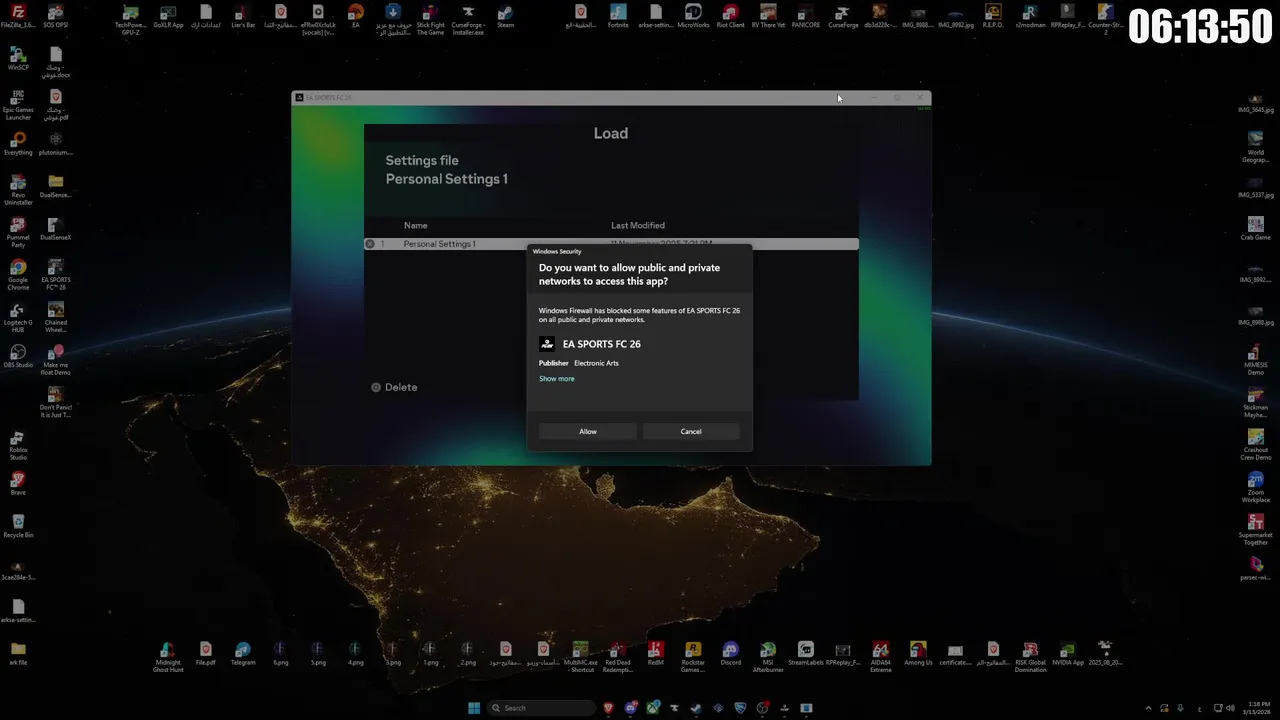The image size is (1280, 720).
Task: Open MSI Afterburner desktop icon
Action: [x=768, y=657]
